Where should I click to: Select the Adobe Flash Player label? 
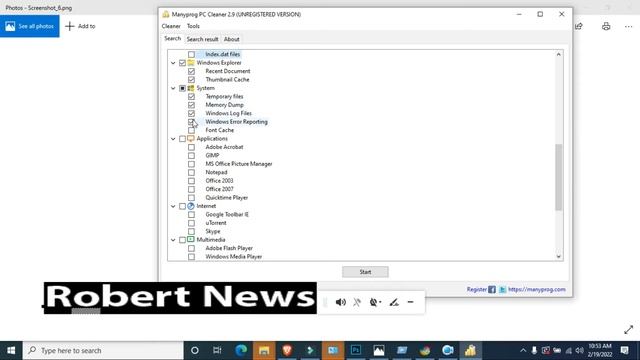tap(229, 248)
